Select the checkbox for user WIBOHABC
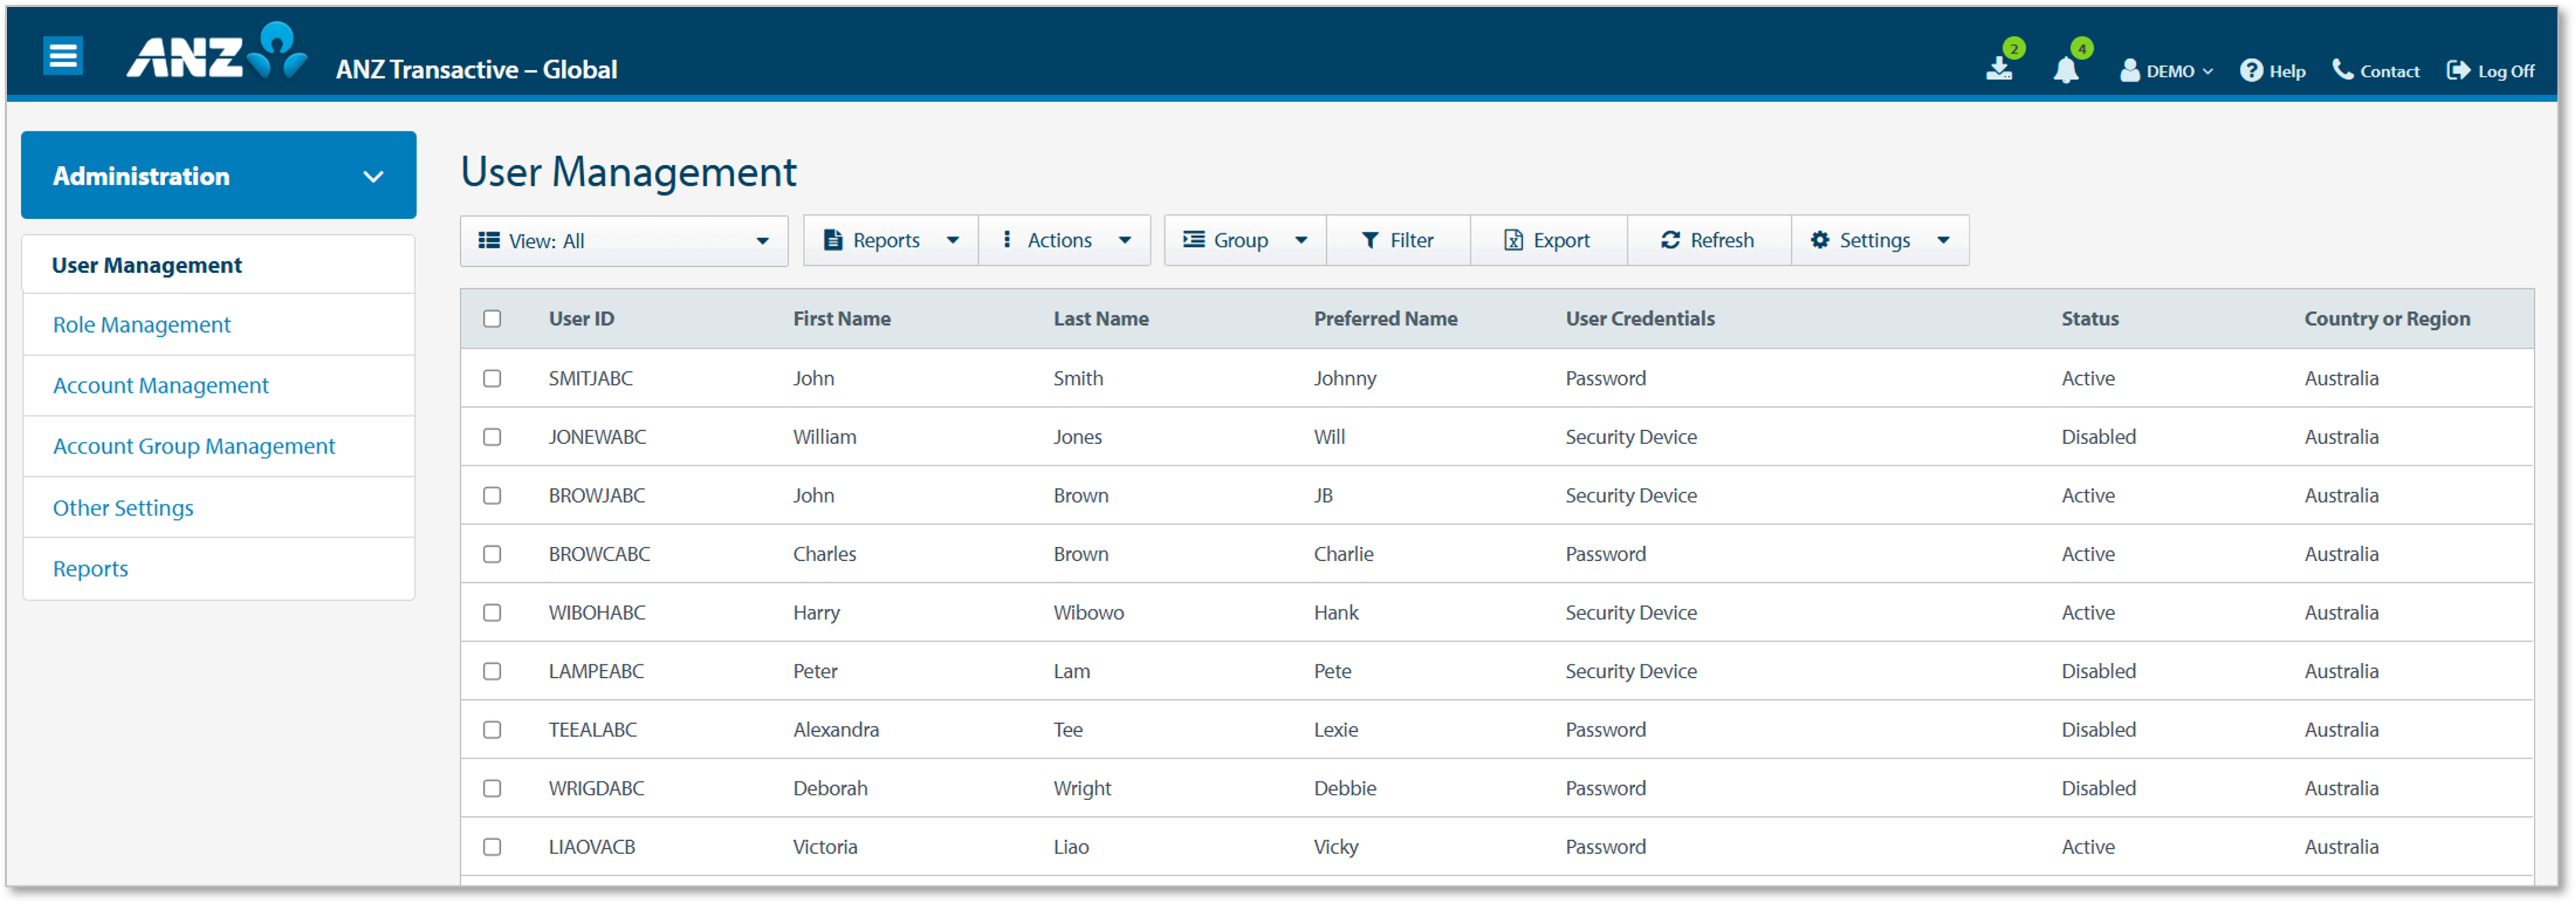2576x904 pixels. 492,612
